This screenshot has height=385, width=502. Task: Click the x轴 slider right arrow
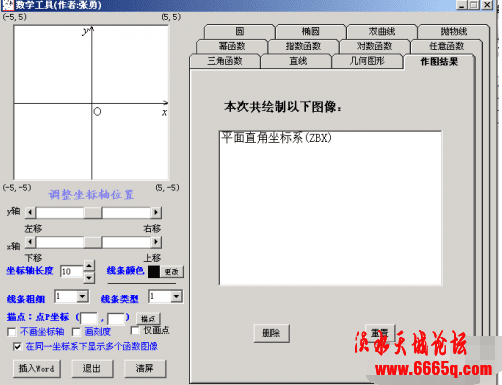tap(156, 241)
